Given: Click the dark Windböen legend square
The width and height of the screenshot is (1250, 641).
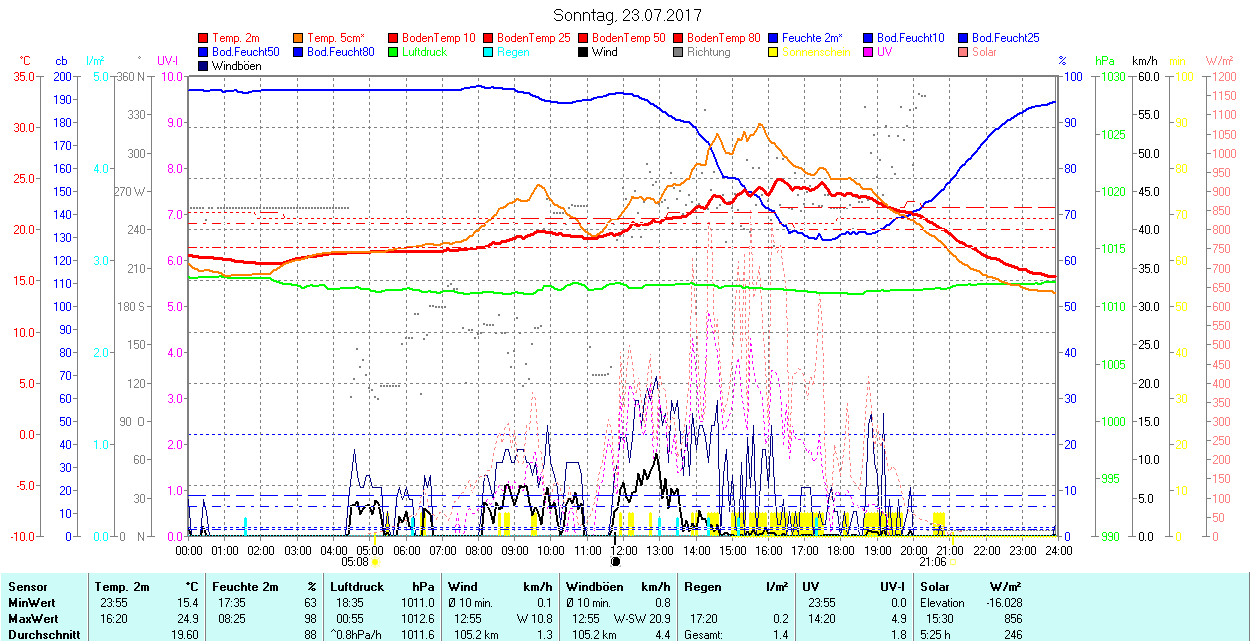Looking at the screenshot, I should 204,66.
